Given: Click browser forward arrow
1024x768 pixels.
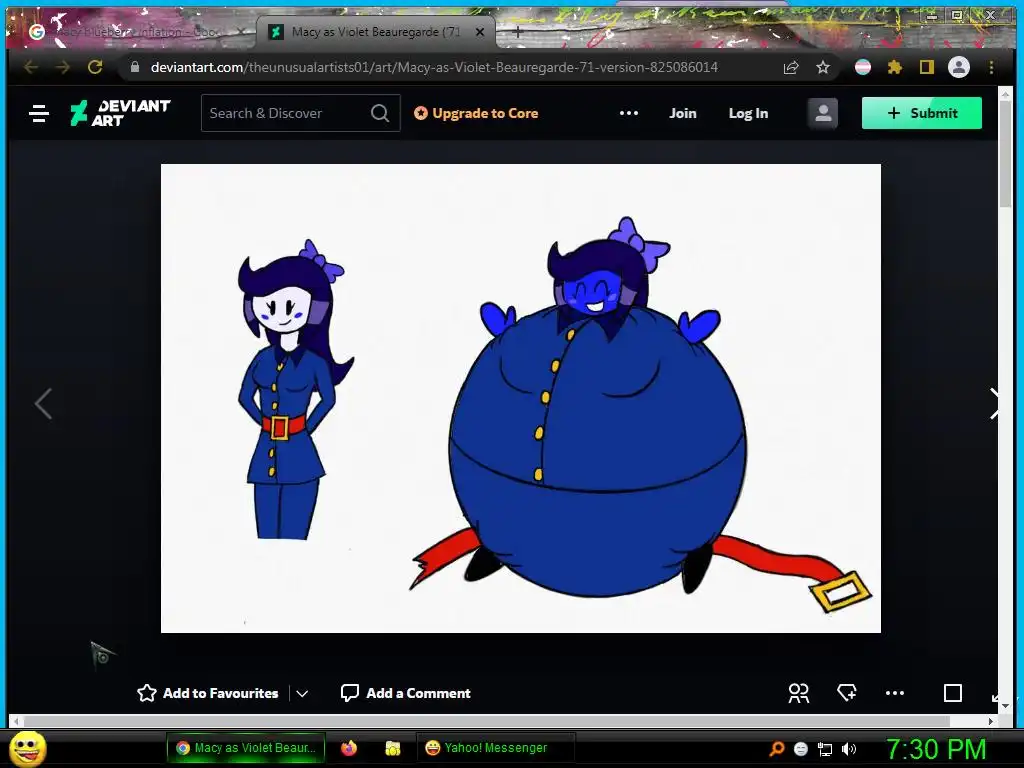Looking at the screenshot, I should (63, 67).
